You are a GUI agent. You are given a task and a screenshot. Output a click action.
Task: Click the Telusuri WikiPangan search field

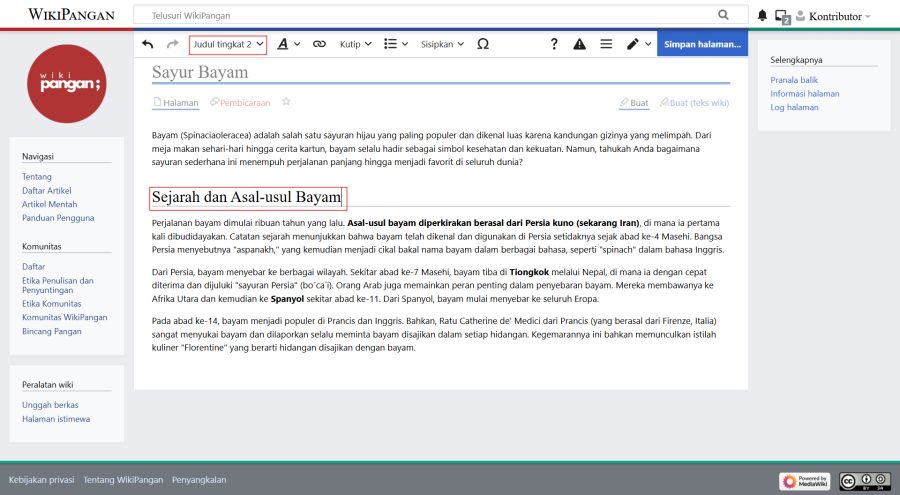pyautogui.click(x=430, y=16)
